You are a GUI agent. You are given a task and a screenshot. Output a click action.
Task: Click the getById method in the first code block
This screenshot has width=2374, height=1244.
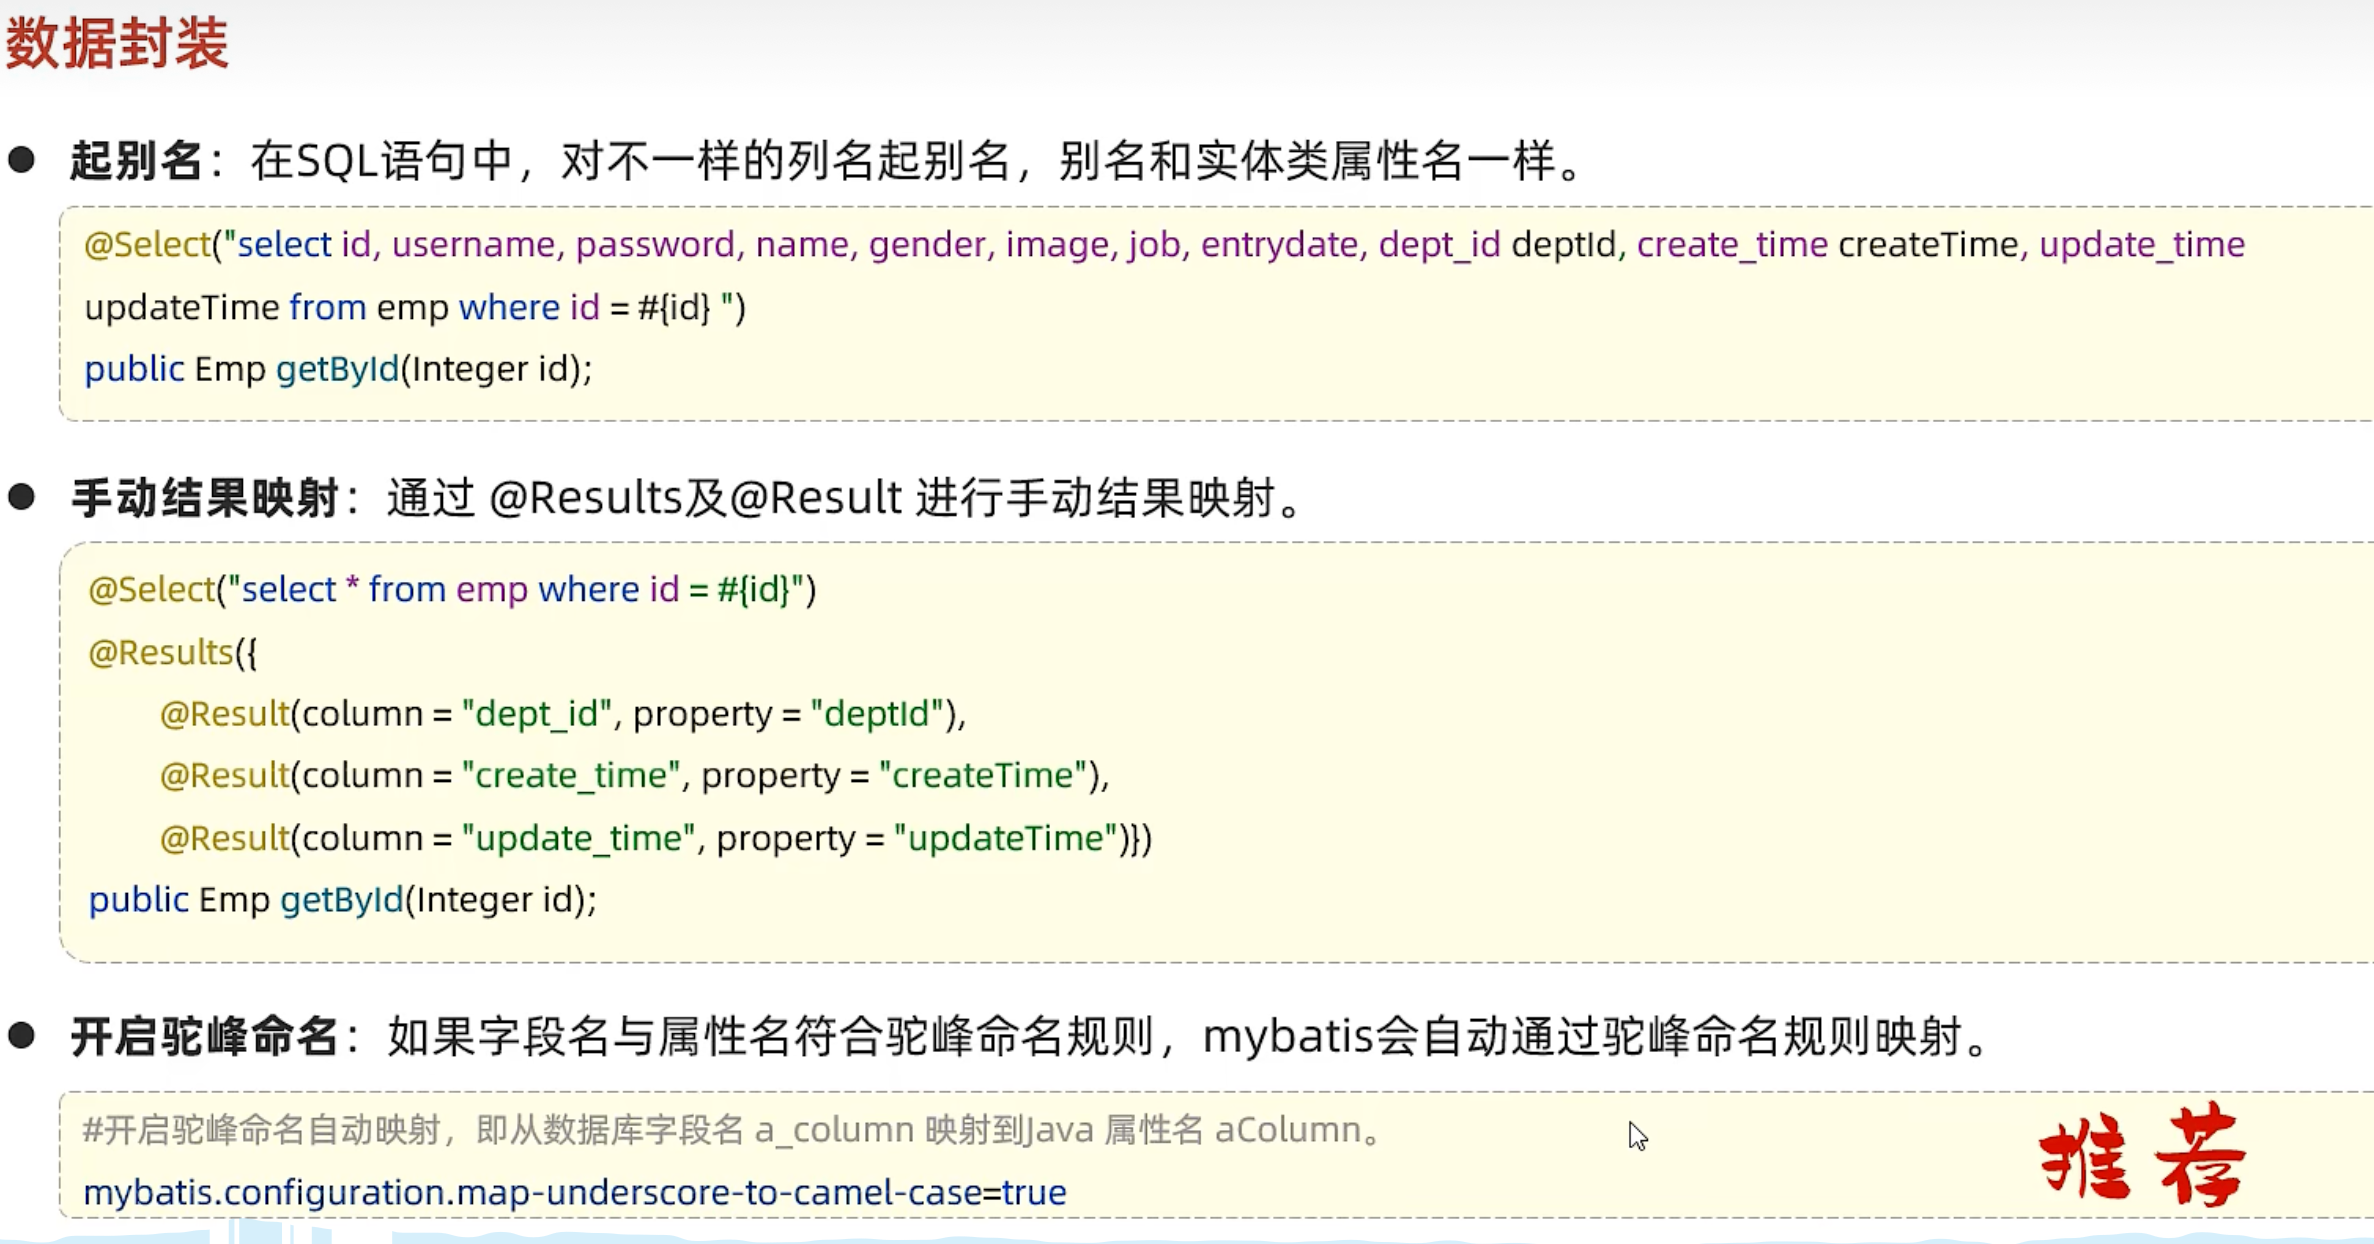(x=337, y=369)
